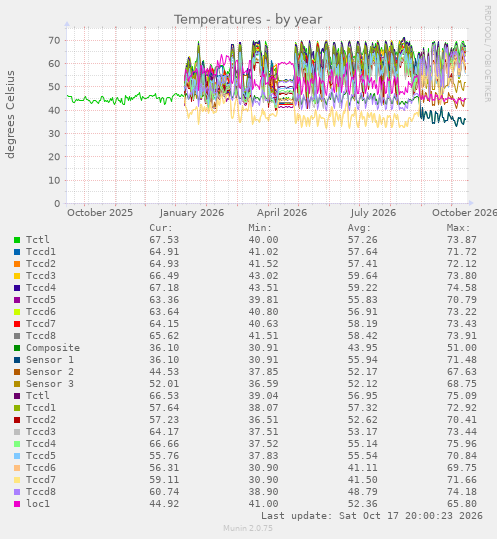Screen dimensions: 497x539
Task: Click the Composite max value 51.00
Action: coord(462,348)
